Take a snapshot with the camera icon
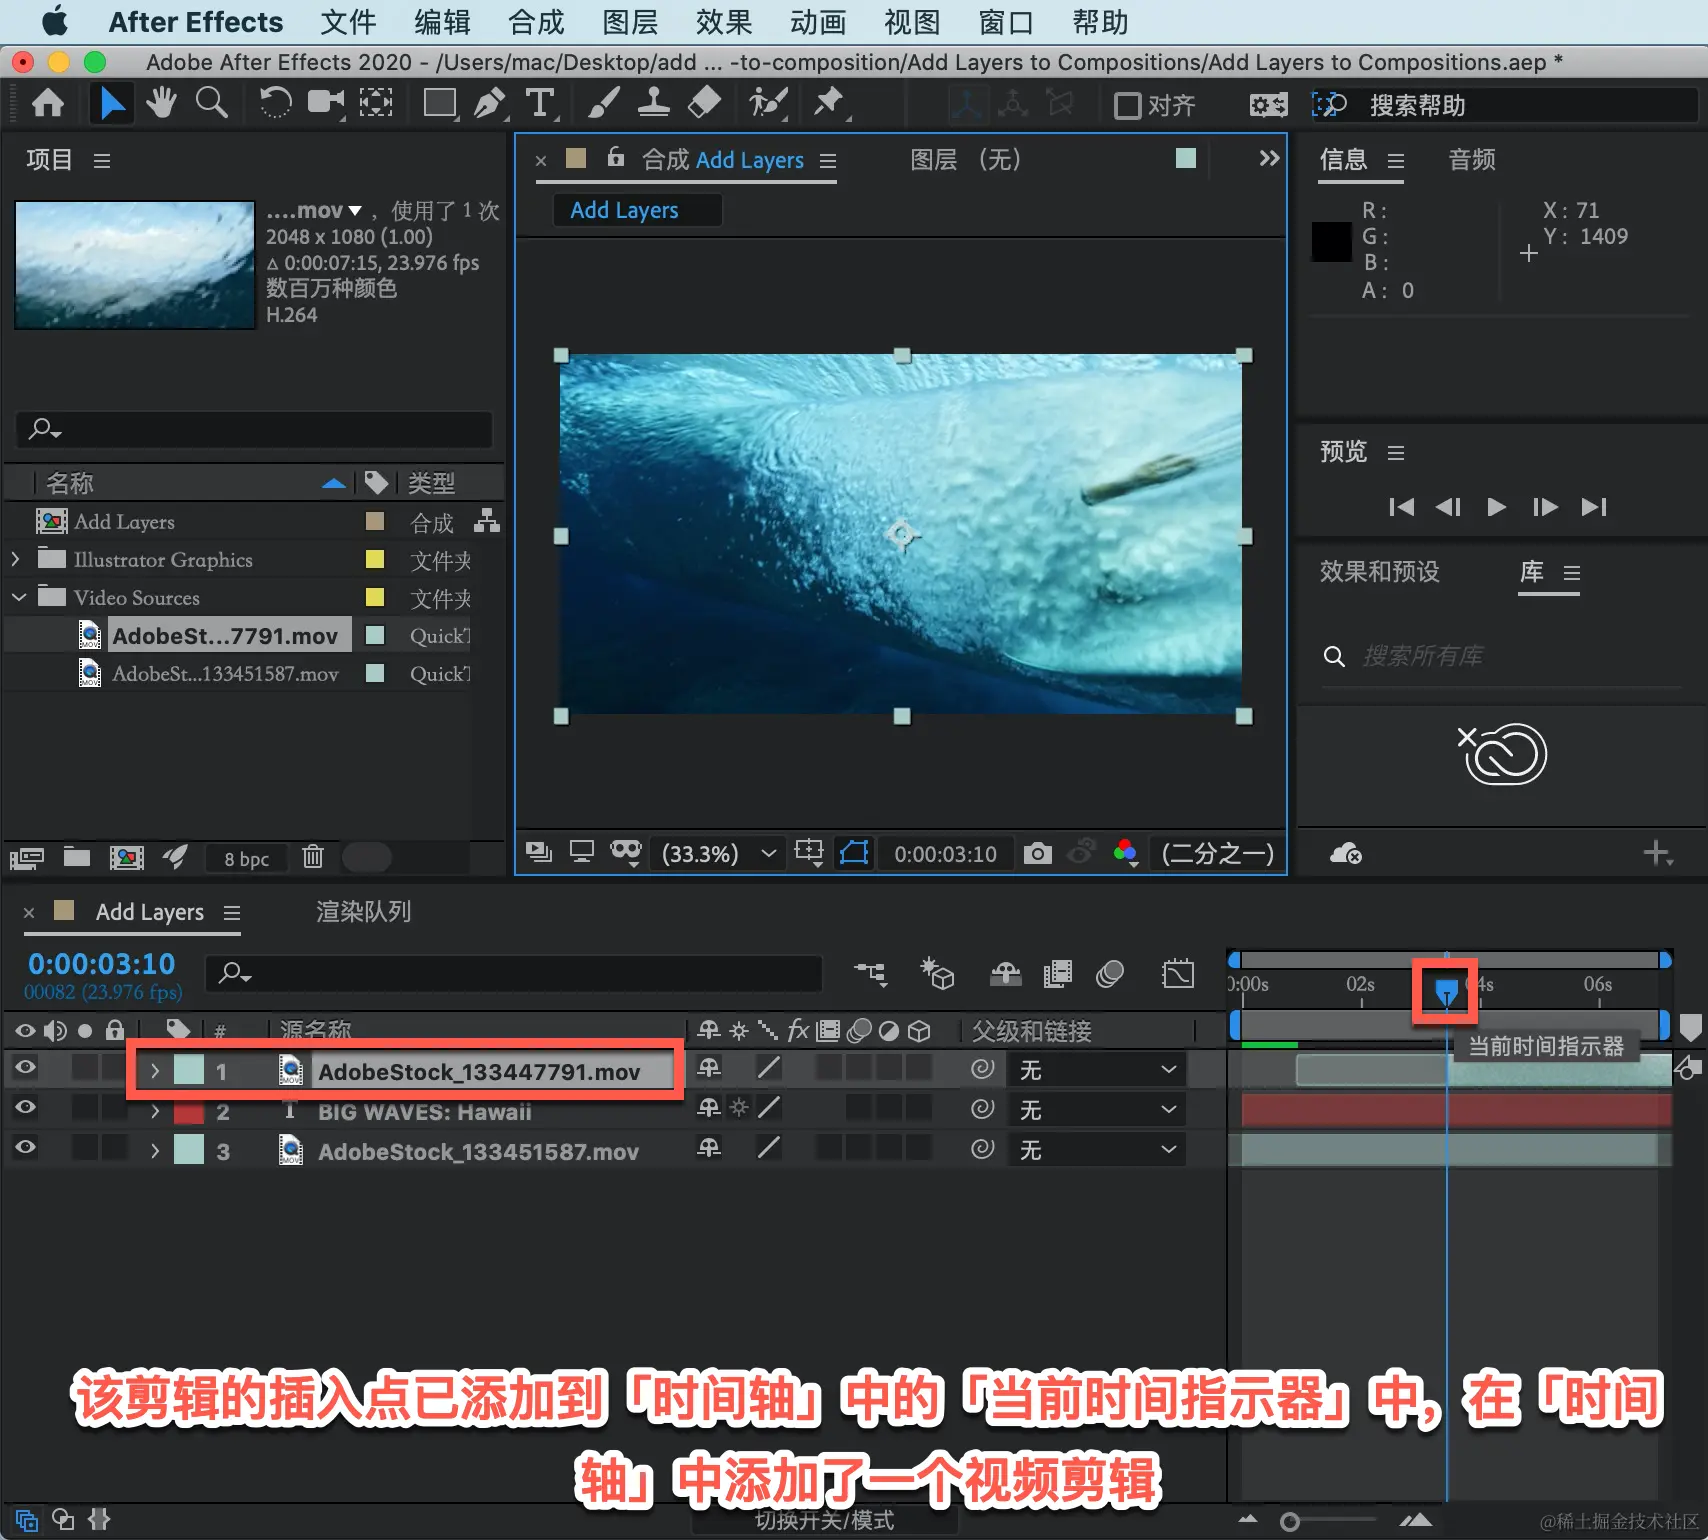Screen dimensions: 1708x1540 [1038, 853]
